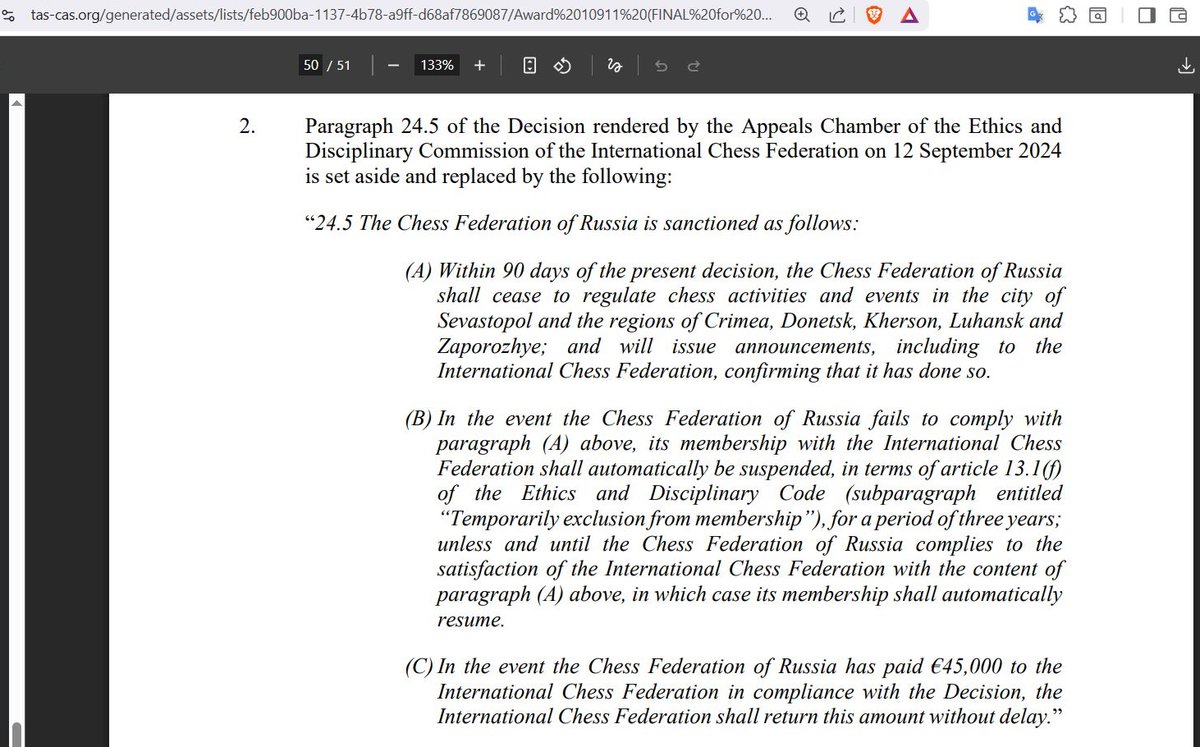
Task: Click the share page icon
Action: click(836, 15)
